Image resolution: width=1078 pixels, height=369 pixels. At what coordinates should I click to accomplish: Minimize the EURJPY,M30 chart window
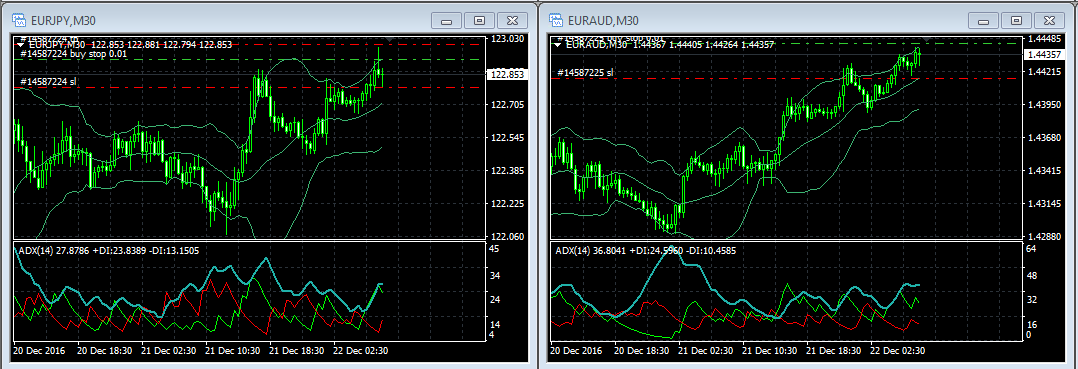446,21
